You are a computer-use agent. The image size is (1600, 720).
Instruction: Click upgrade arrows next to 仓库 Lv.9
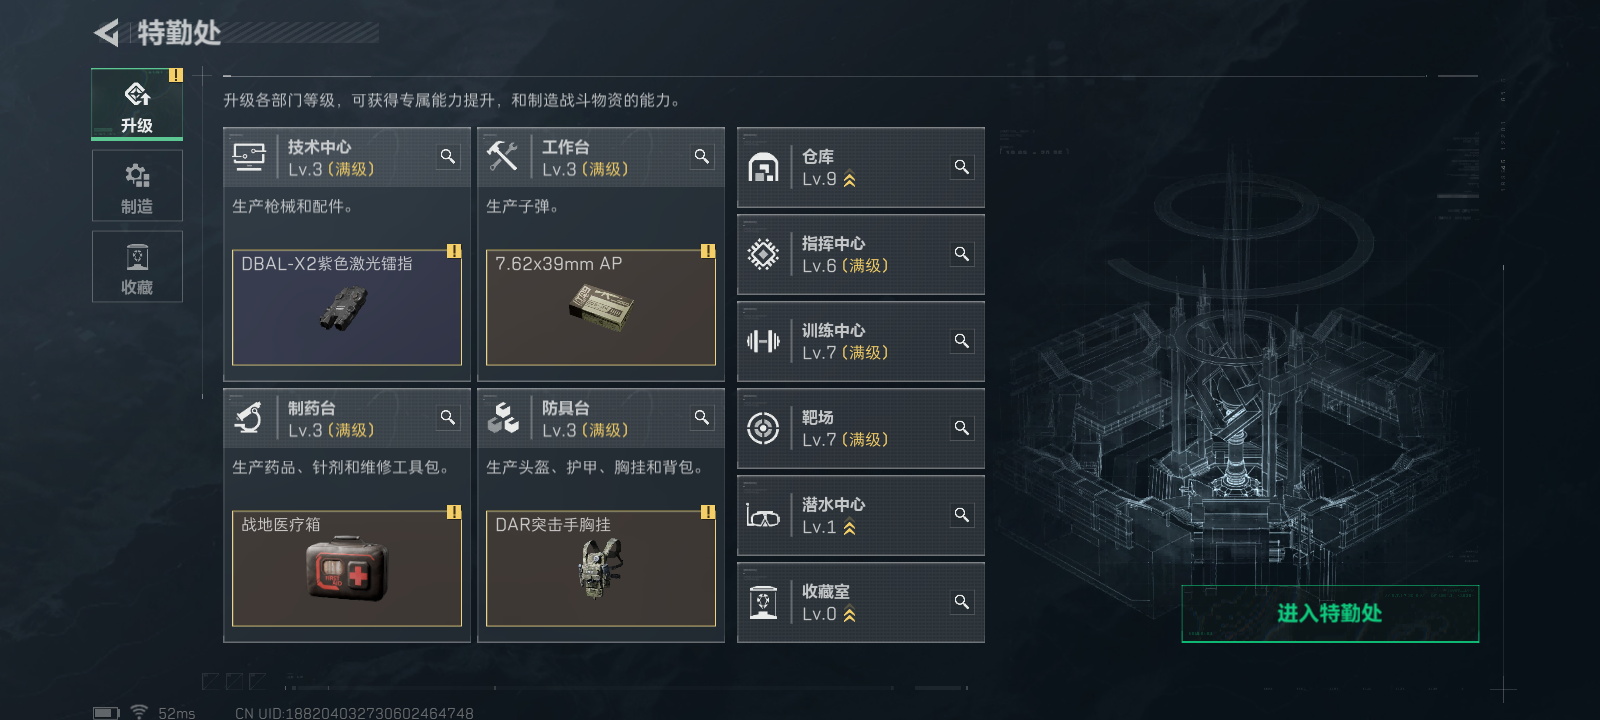(850, 180)
